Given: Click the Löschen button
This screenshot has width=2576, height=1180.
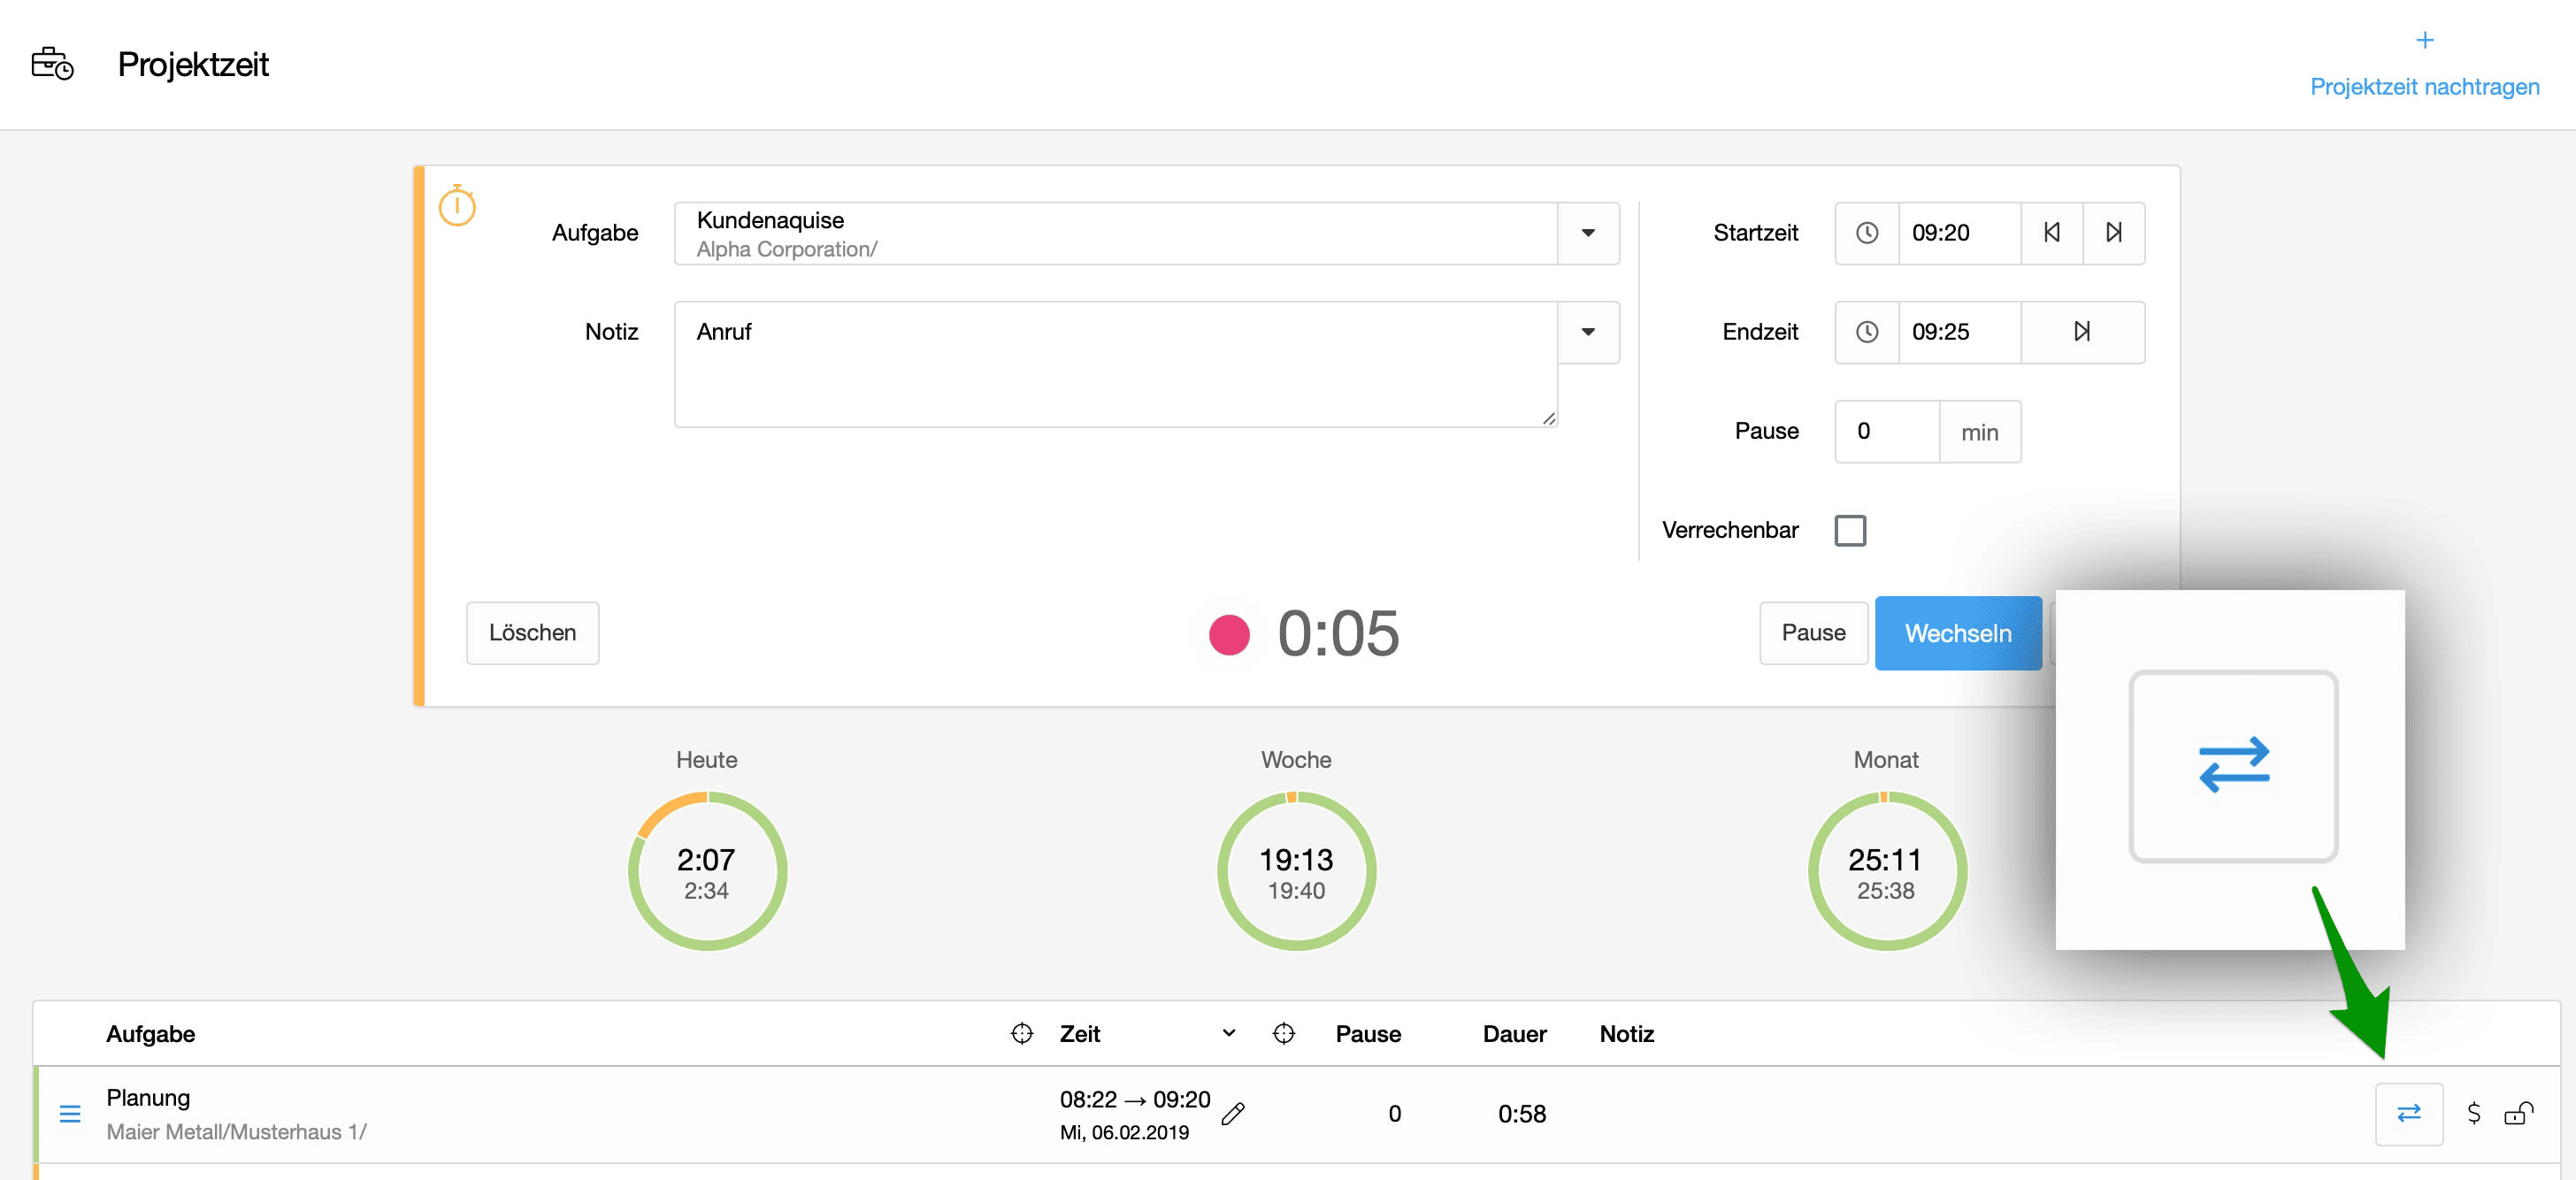Looking at the screenshot, I should [x=532, y=633].
